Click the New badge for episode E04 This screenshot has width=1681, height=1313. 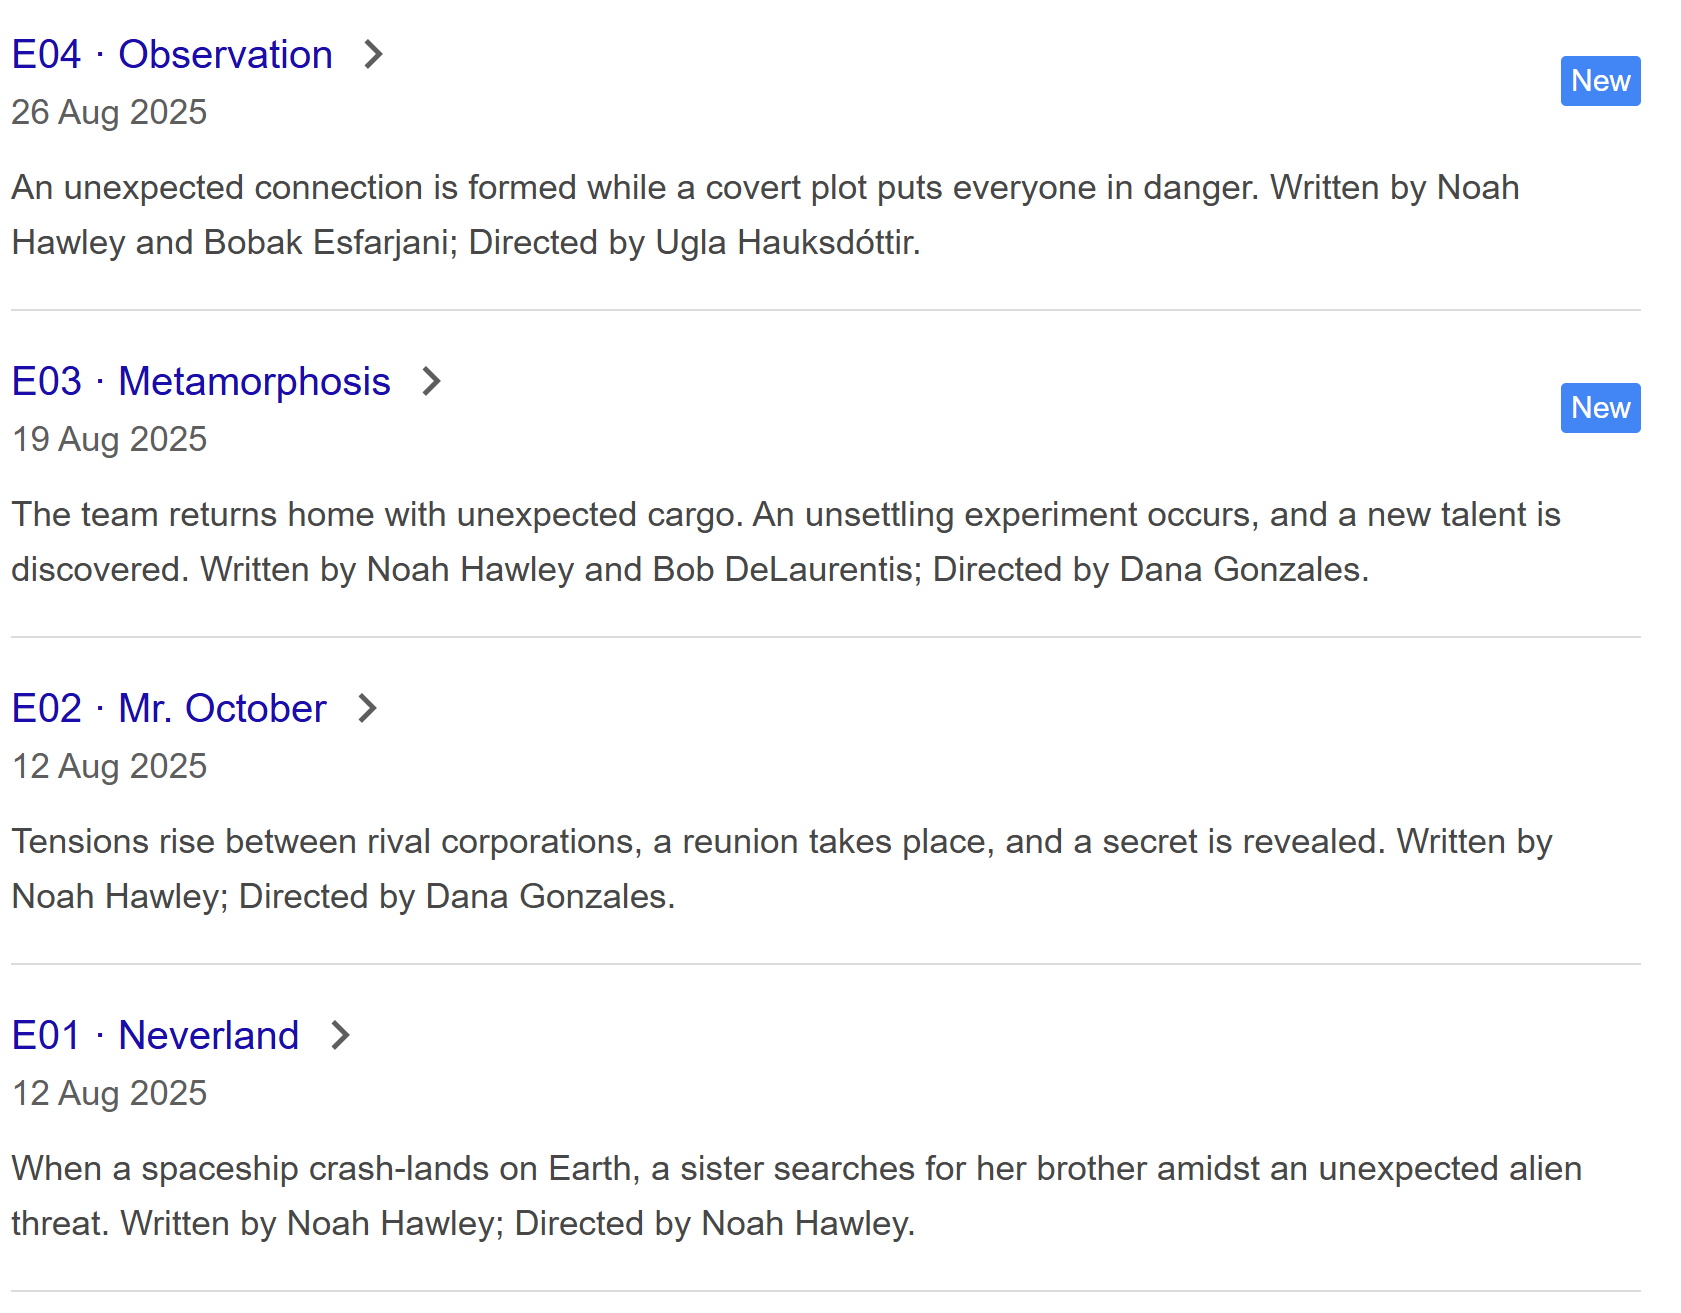1600,81
